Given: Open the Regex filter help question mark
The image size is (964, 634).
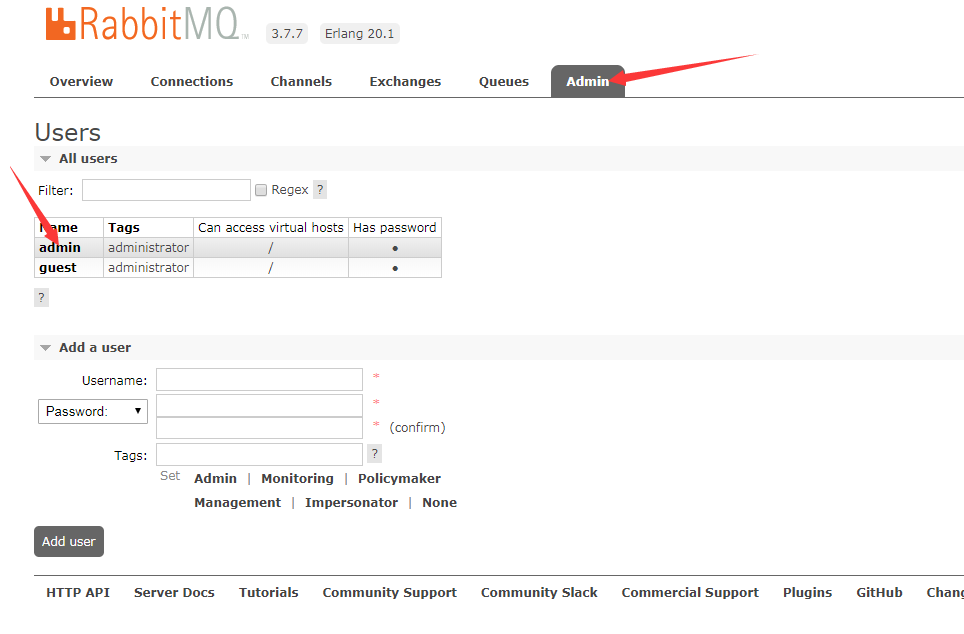Looking at the screenshot, I should [320, 189].
